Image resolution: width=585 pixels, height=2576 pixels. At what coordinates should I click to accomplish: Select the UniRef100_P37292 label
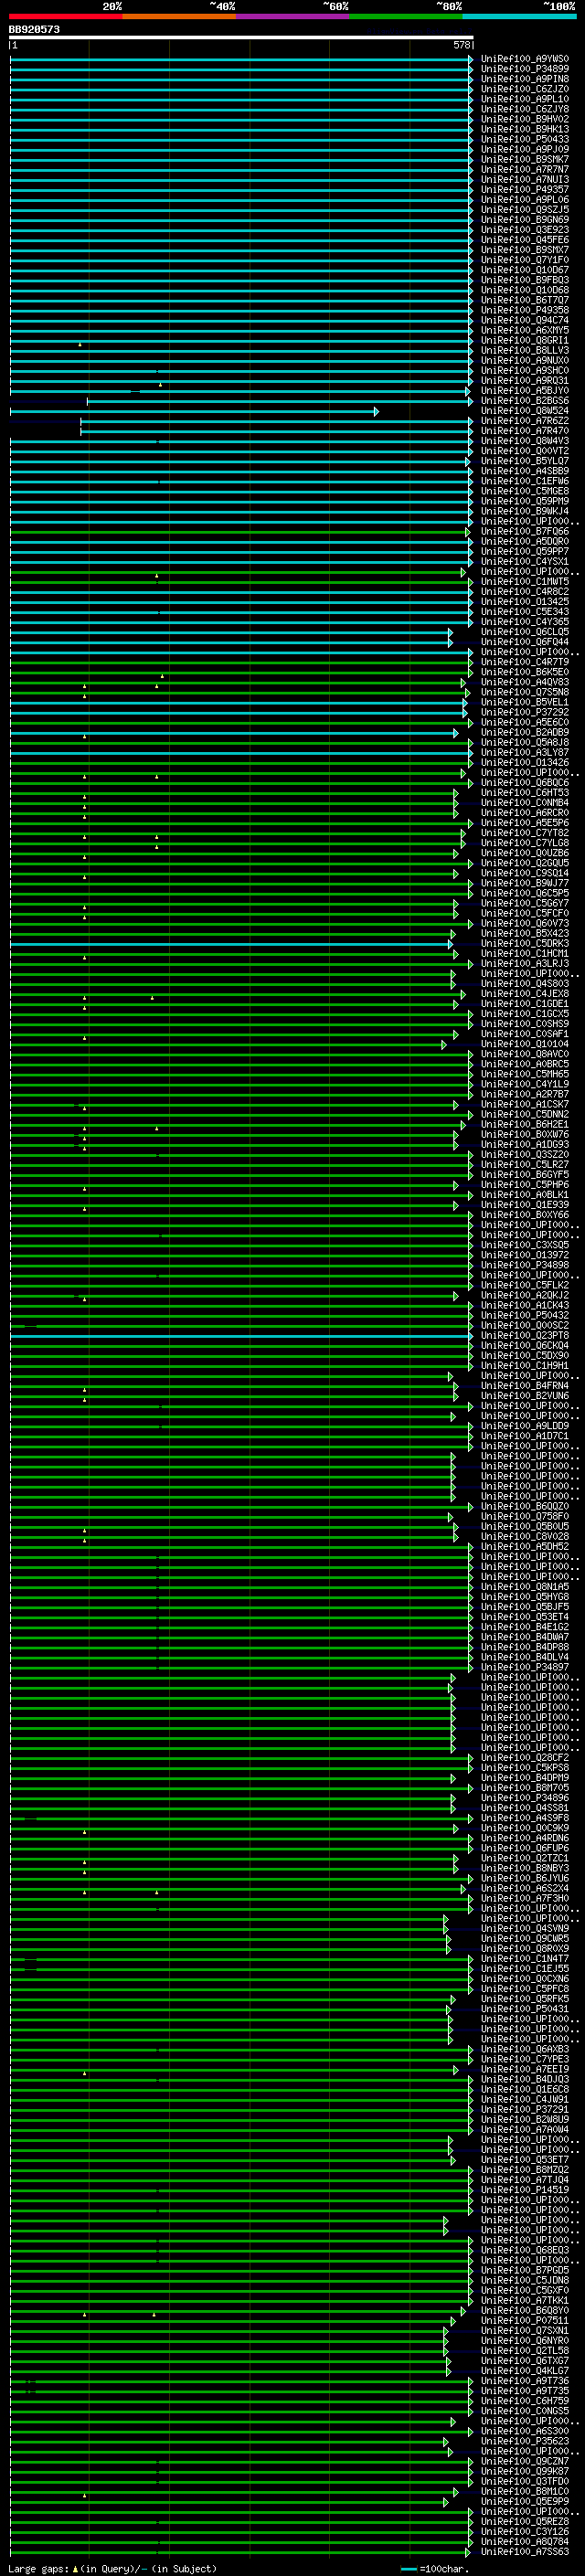pyautogui.click(x=525, y=712)
